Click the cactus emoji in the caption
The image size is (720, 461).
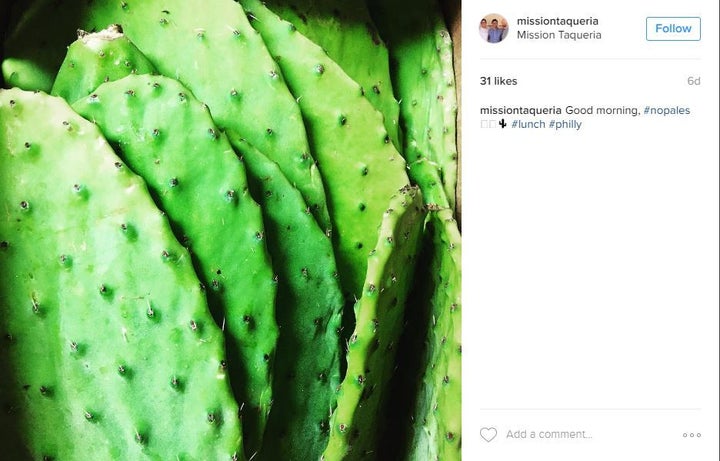[503, 124]
